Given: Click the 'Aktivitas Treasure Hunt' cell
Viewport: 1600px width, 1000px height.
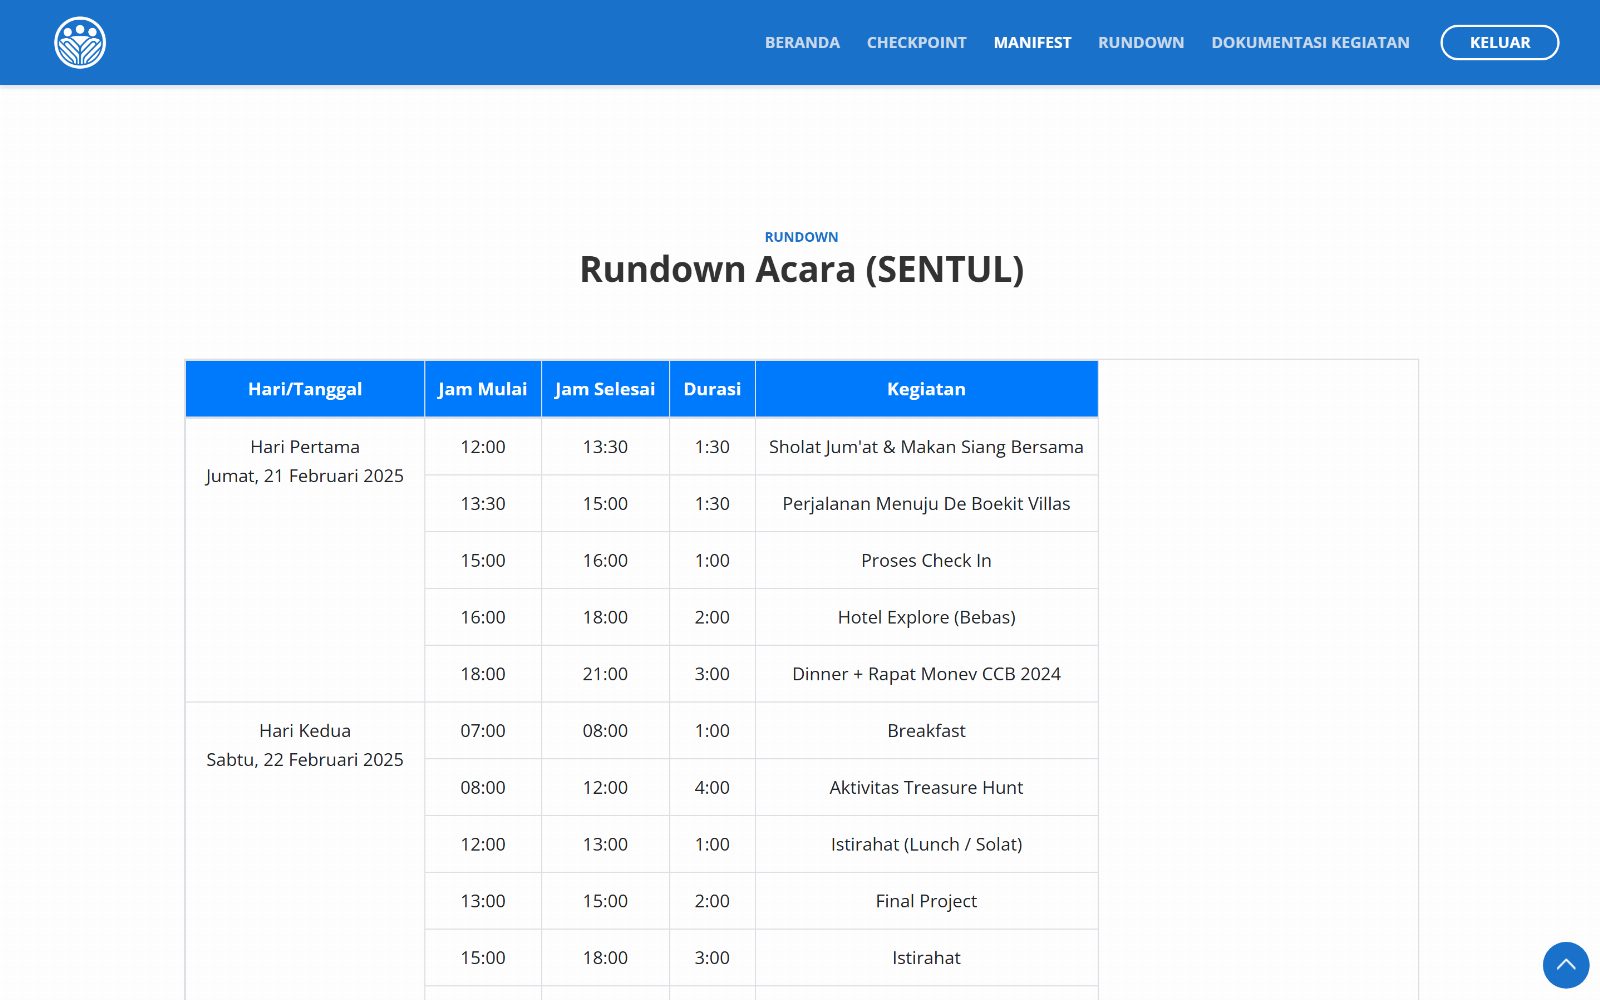Looking at the screenshot, I should tap(926, 788).
